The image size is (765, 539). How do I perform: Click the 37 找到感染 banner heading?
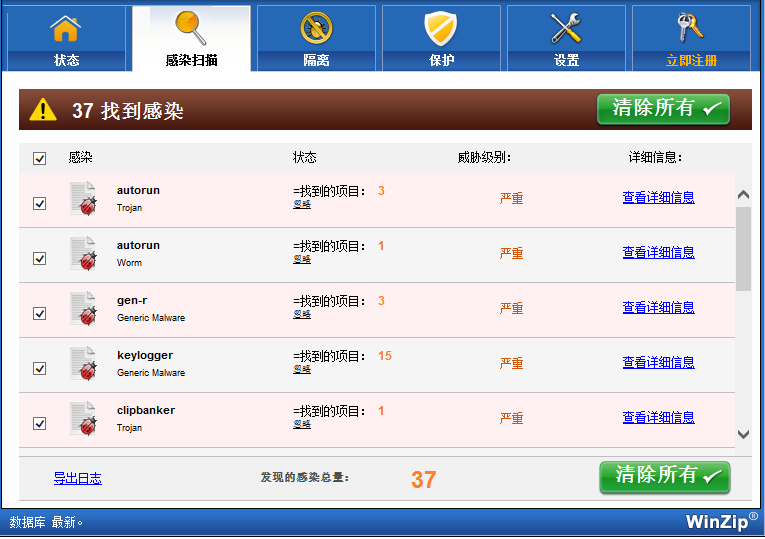128,111
